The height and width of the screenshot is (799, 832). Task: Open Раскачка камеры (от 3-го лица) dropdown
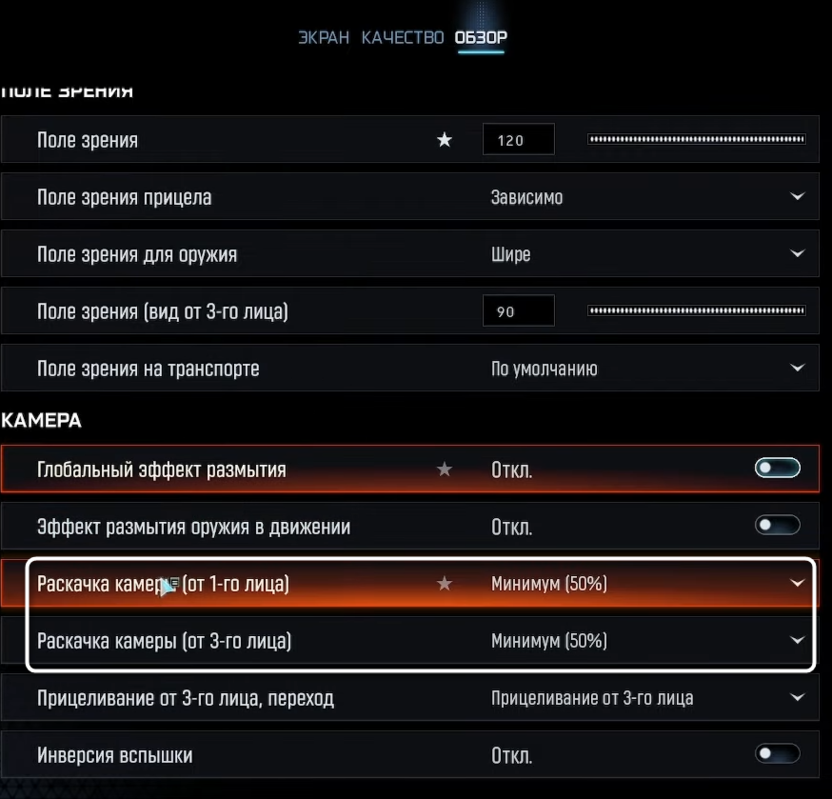[x=796, y=640]
